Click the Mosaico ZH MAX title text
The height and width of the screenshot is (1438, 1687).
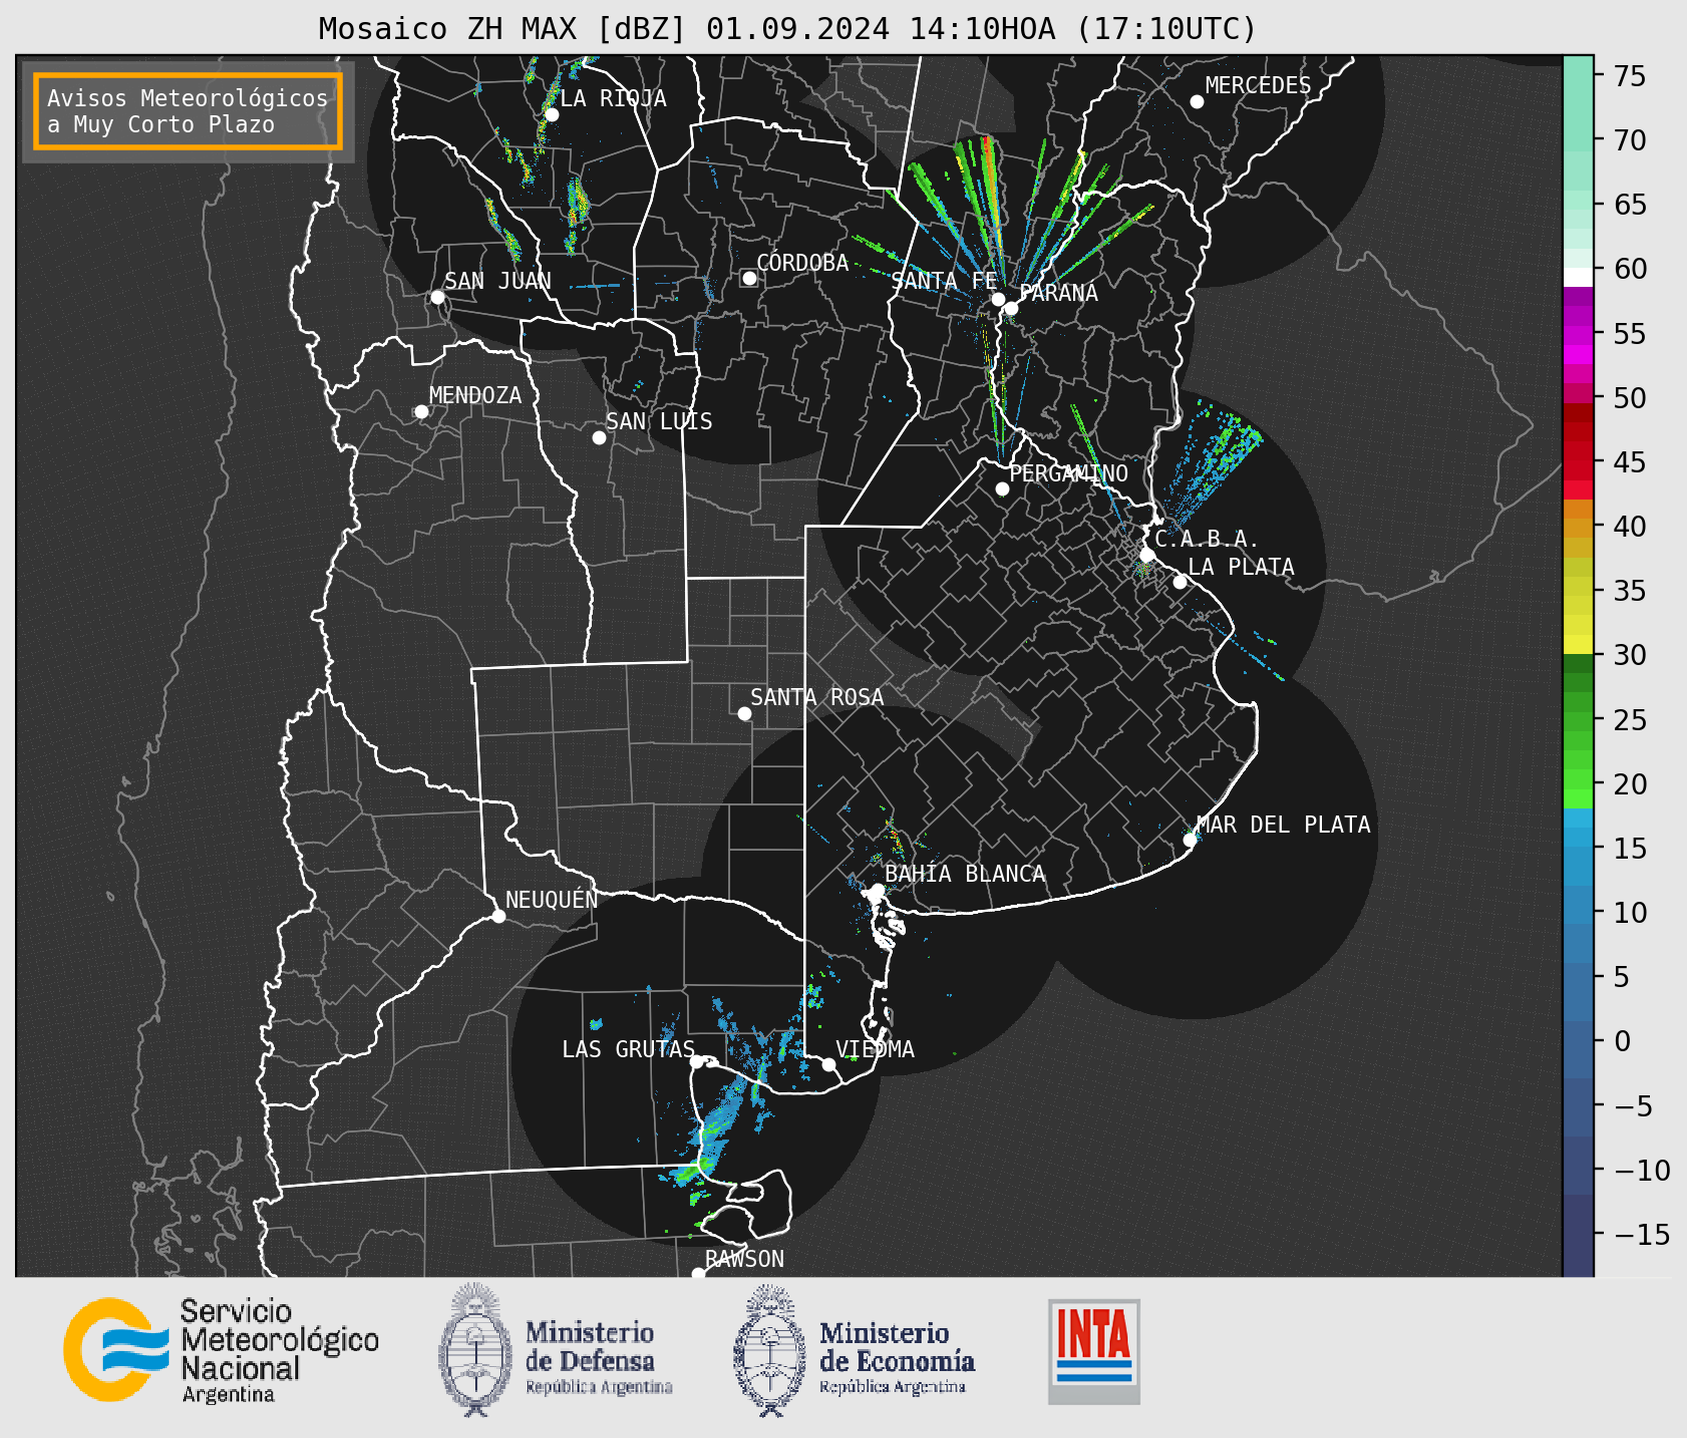[787, 29]
